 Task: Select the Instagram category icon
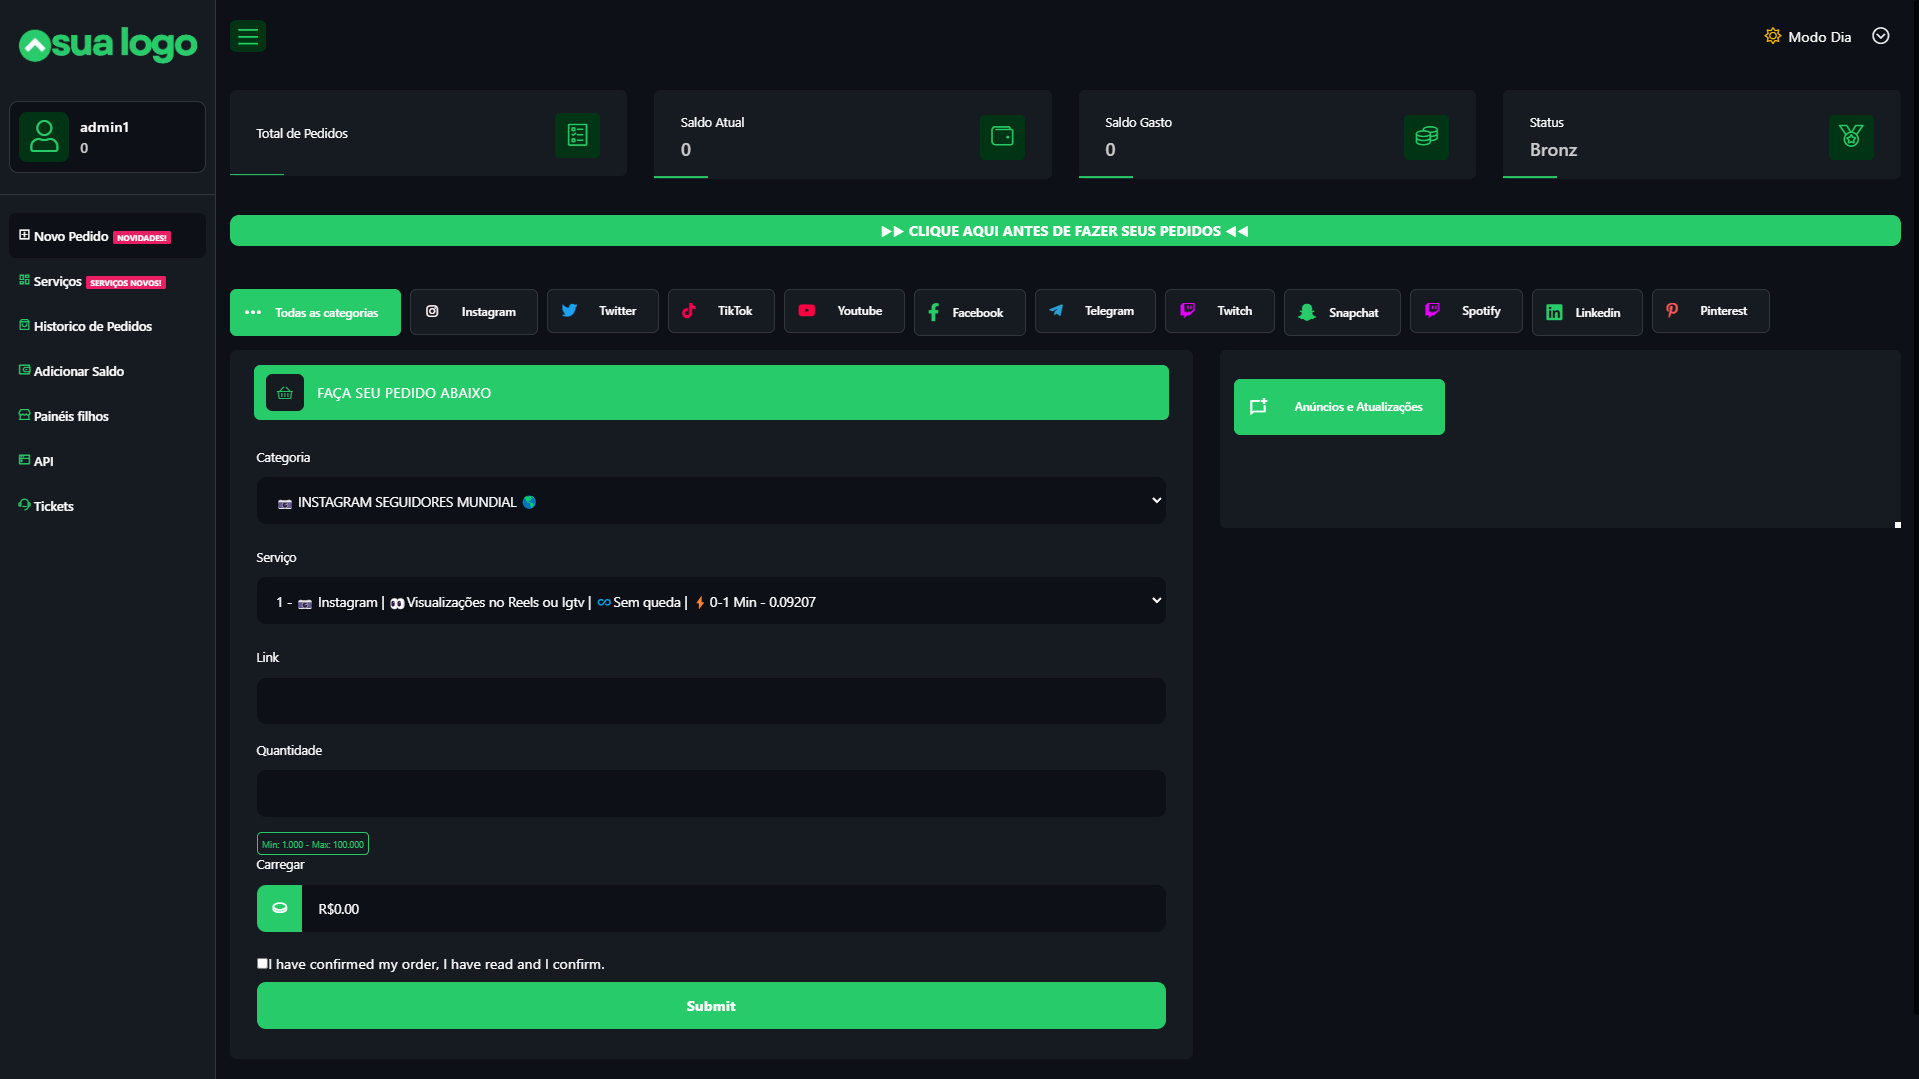point(434,311)
